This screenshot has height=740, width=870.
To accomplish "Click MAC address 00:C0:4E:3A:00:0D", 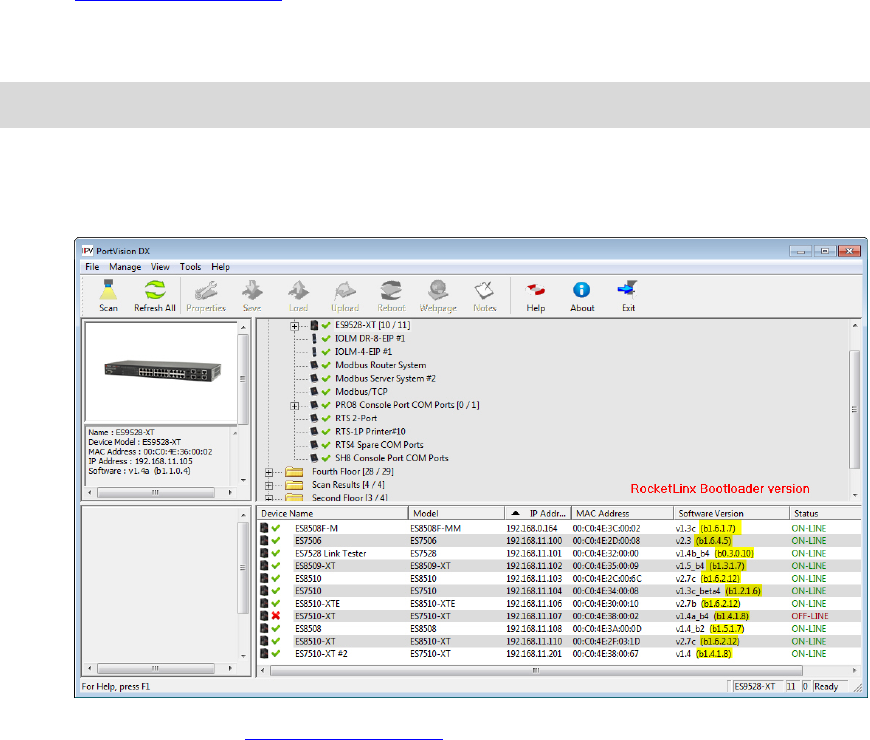I will (607, 629).
